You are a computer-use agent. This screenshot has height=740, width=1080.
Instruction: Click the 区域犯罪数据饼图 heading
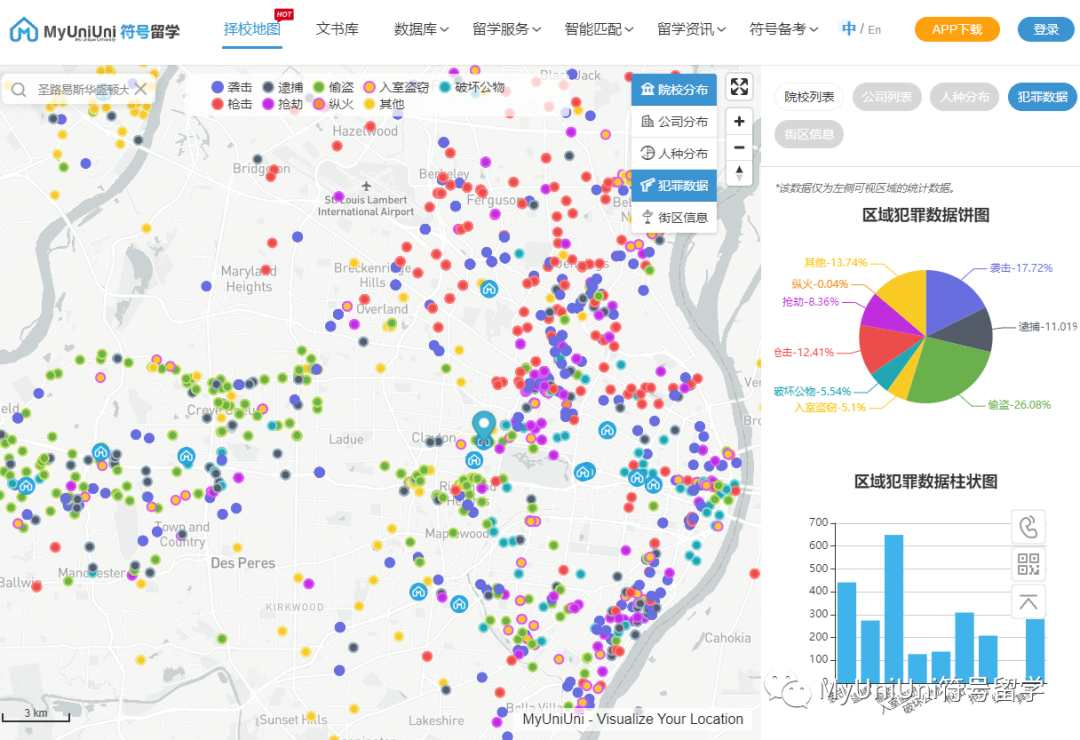[926, 215]
